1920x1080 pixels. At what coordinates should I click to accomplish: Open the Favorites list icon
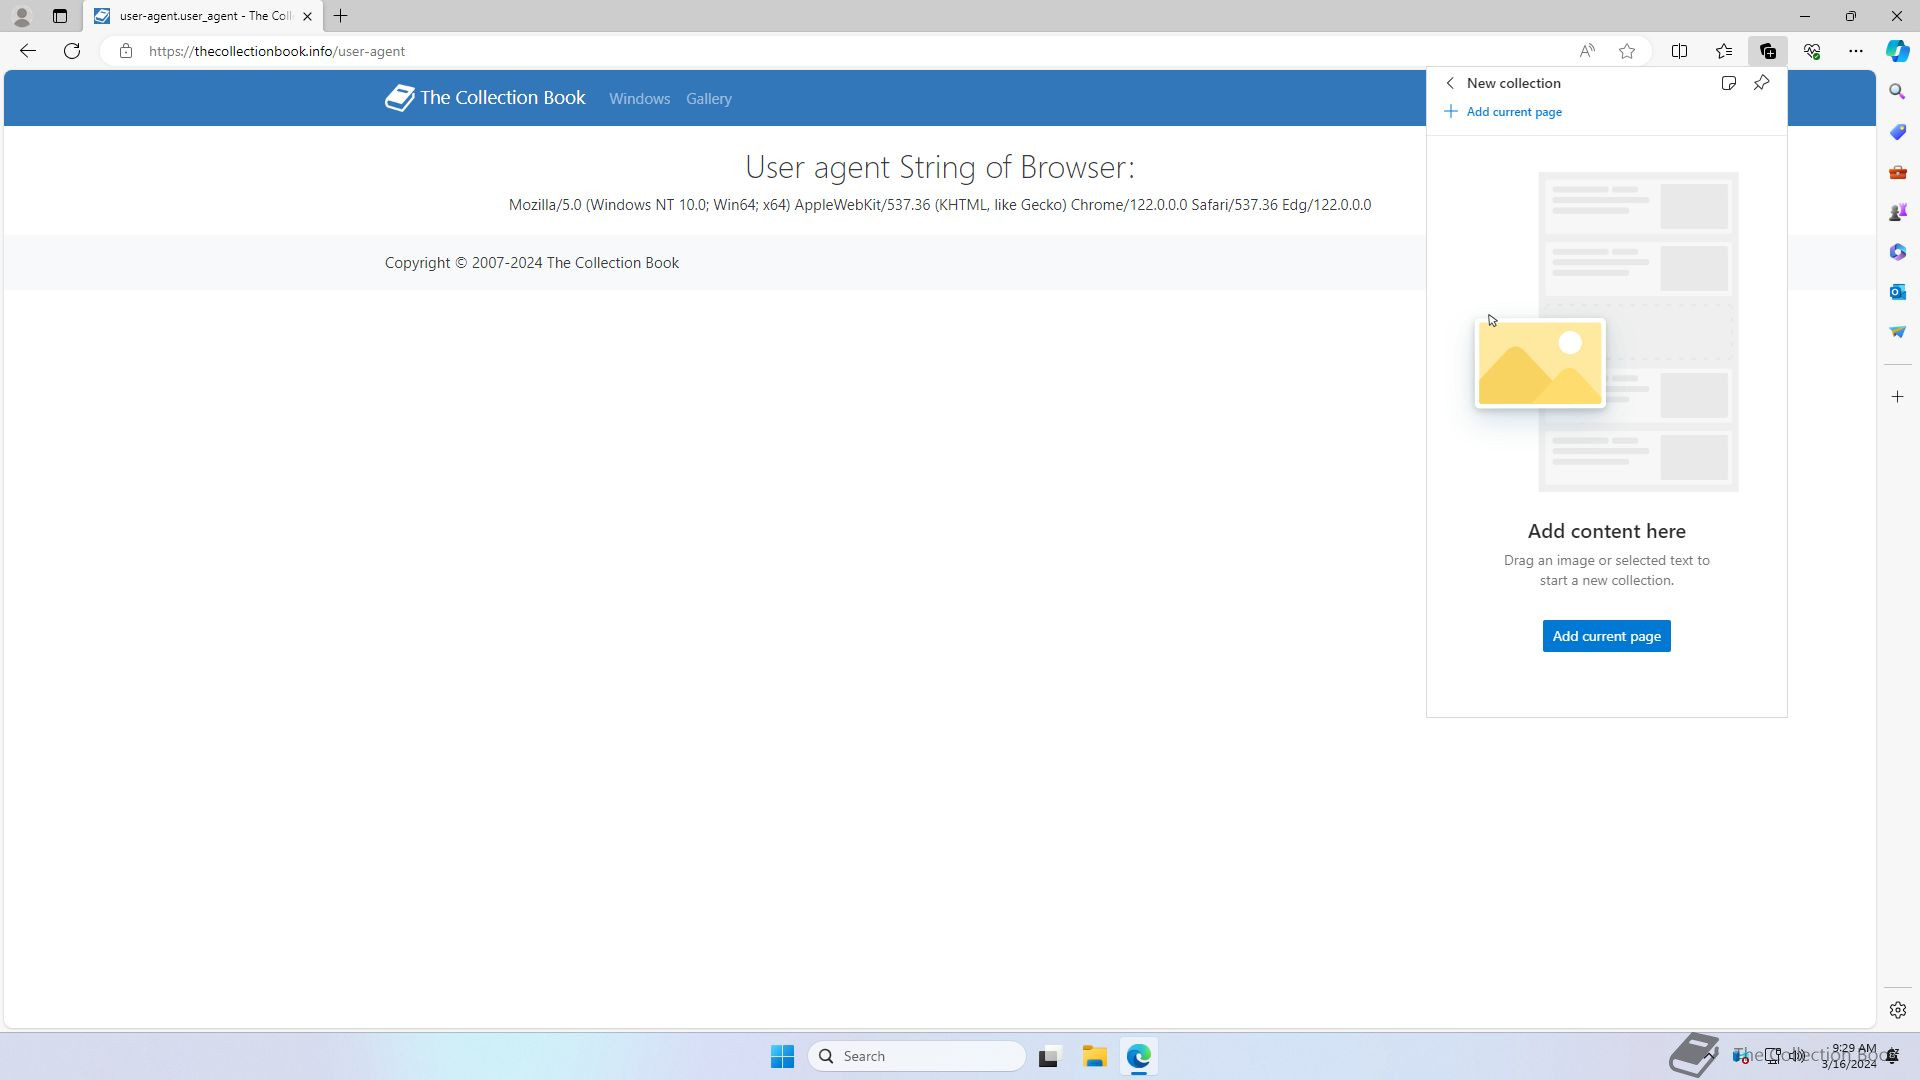[x=1724, y=51]
